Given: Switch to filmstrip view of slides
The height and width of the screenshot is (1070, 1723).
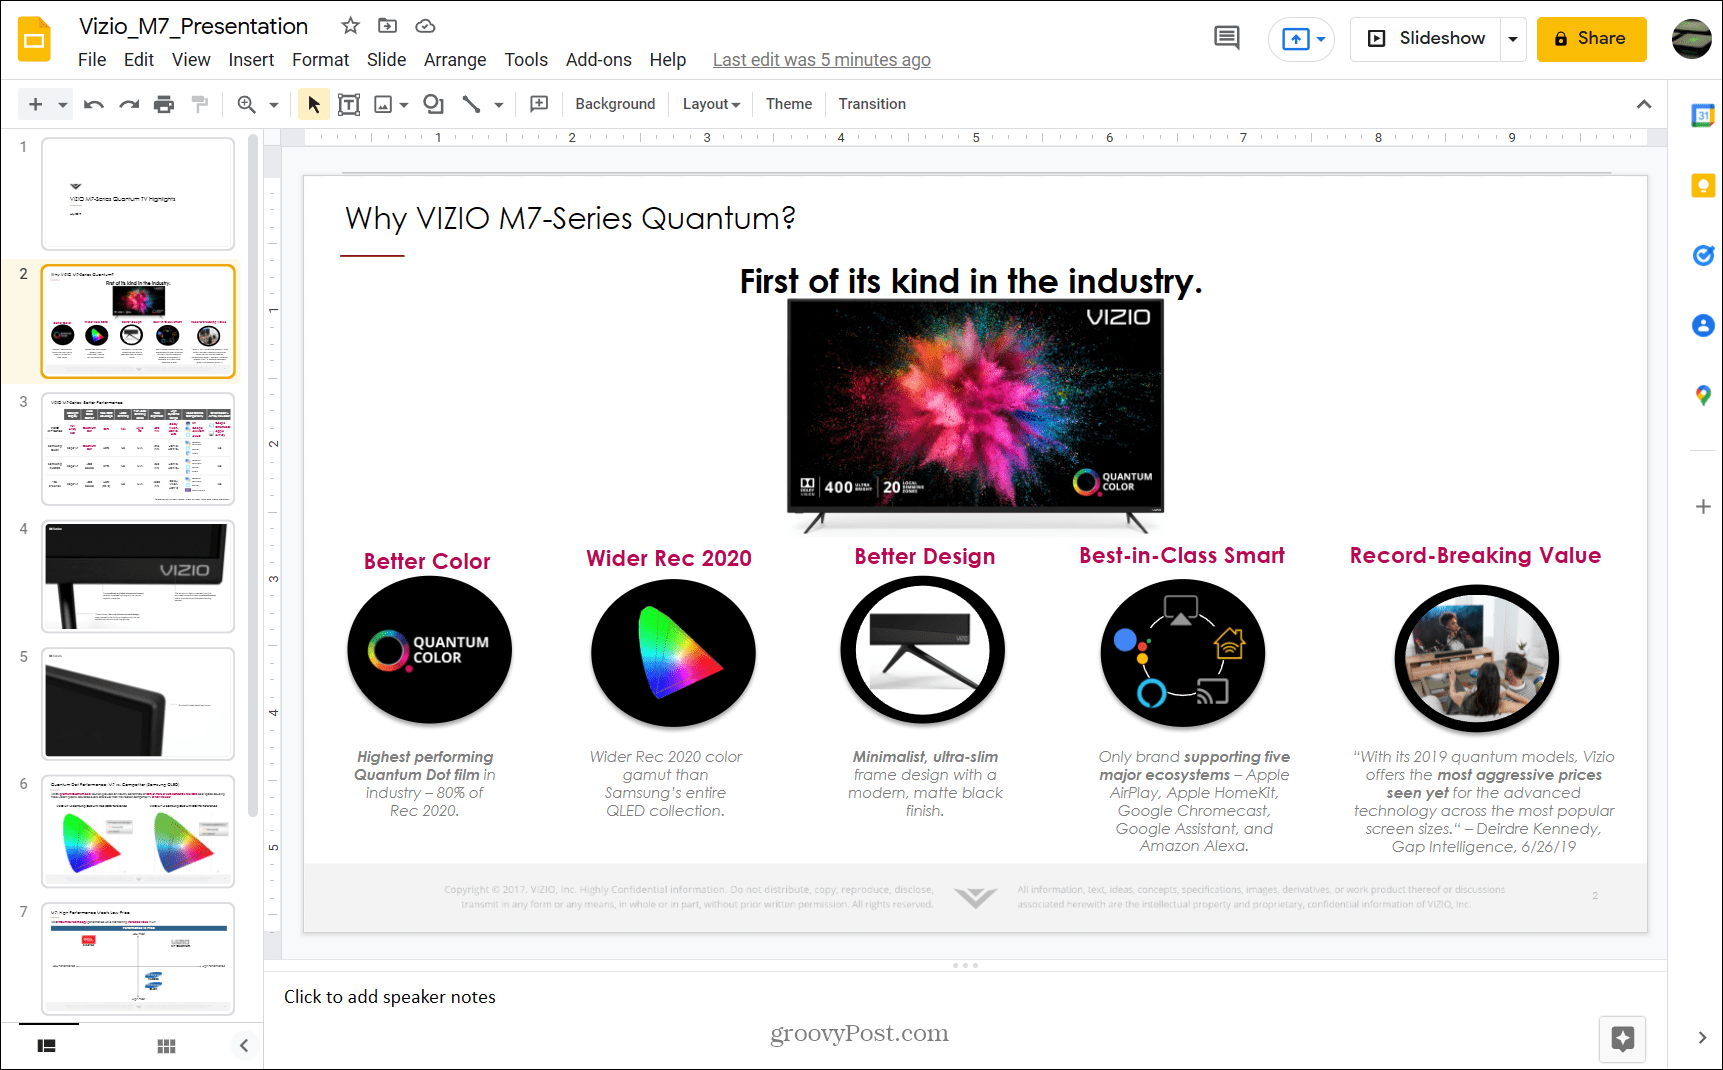Looking at the screenshot, I should coord(47,1045).
